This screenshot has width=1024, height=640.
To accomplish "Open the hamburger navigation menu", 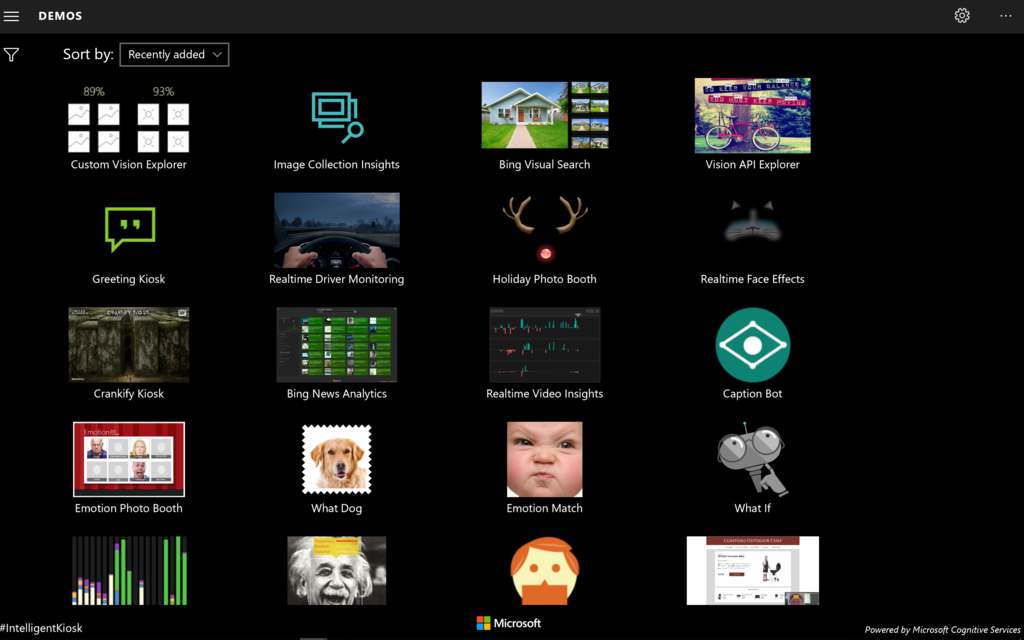I will [x=11, y=16].
